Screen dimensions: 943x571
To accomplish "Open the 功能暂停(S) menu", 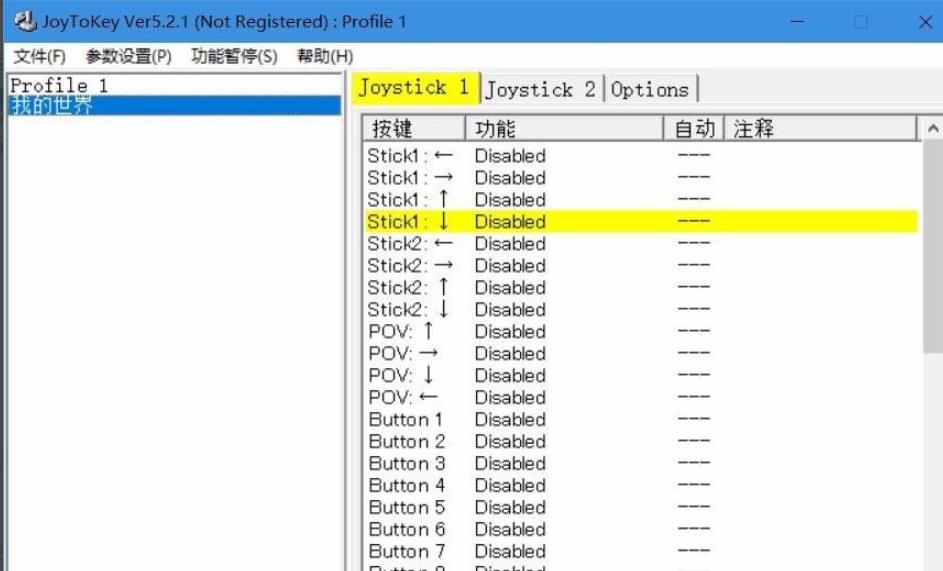I will [234, 56].
